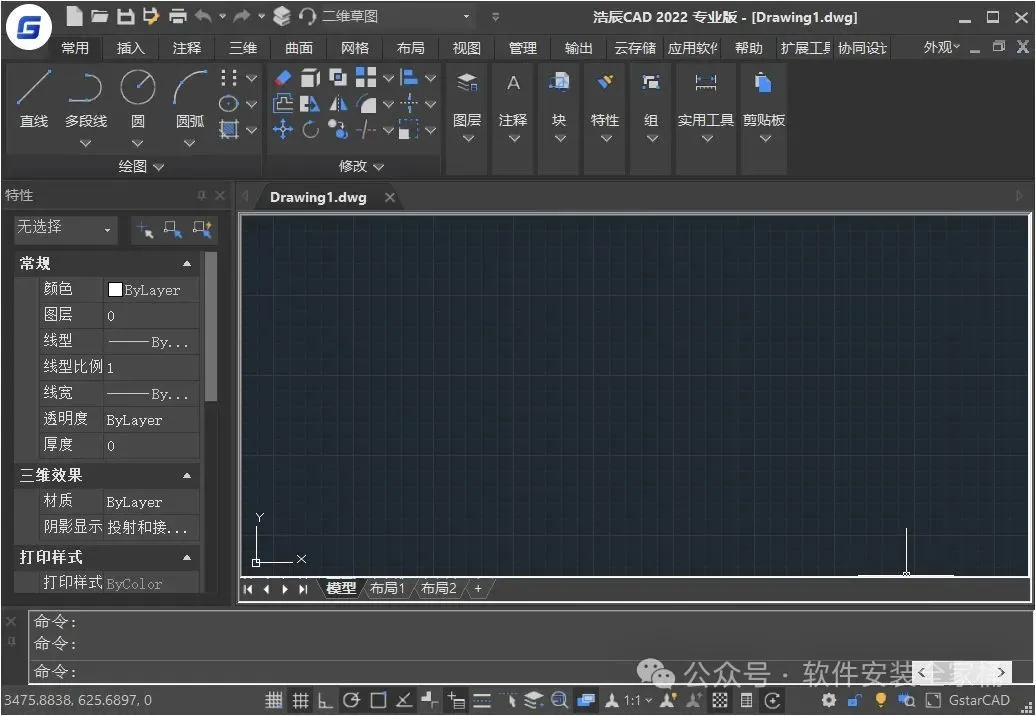This screenshot has height=716, width=1036.
Task: Click the ByLayer color swatch field
Action: coord(151,290)
